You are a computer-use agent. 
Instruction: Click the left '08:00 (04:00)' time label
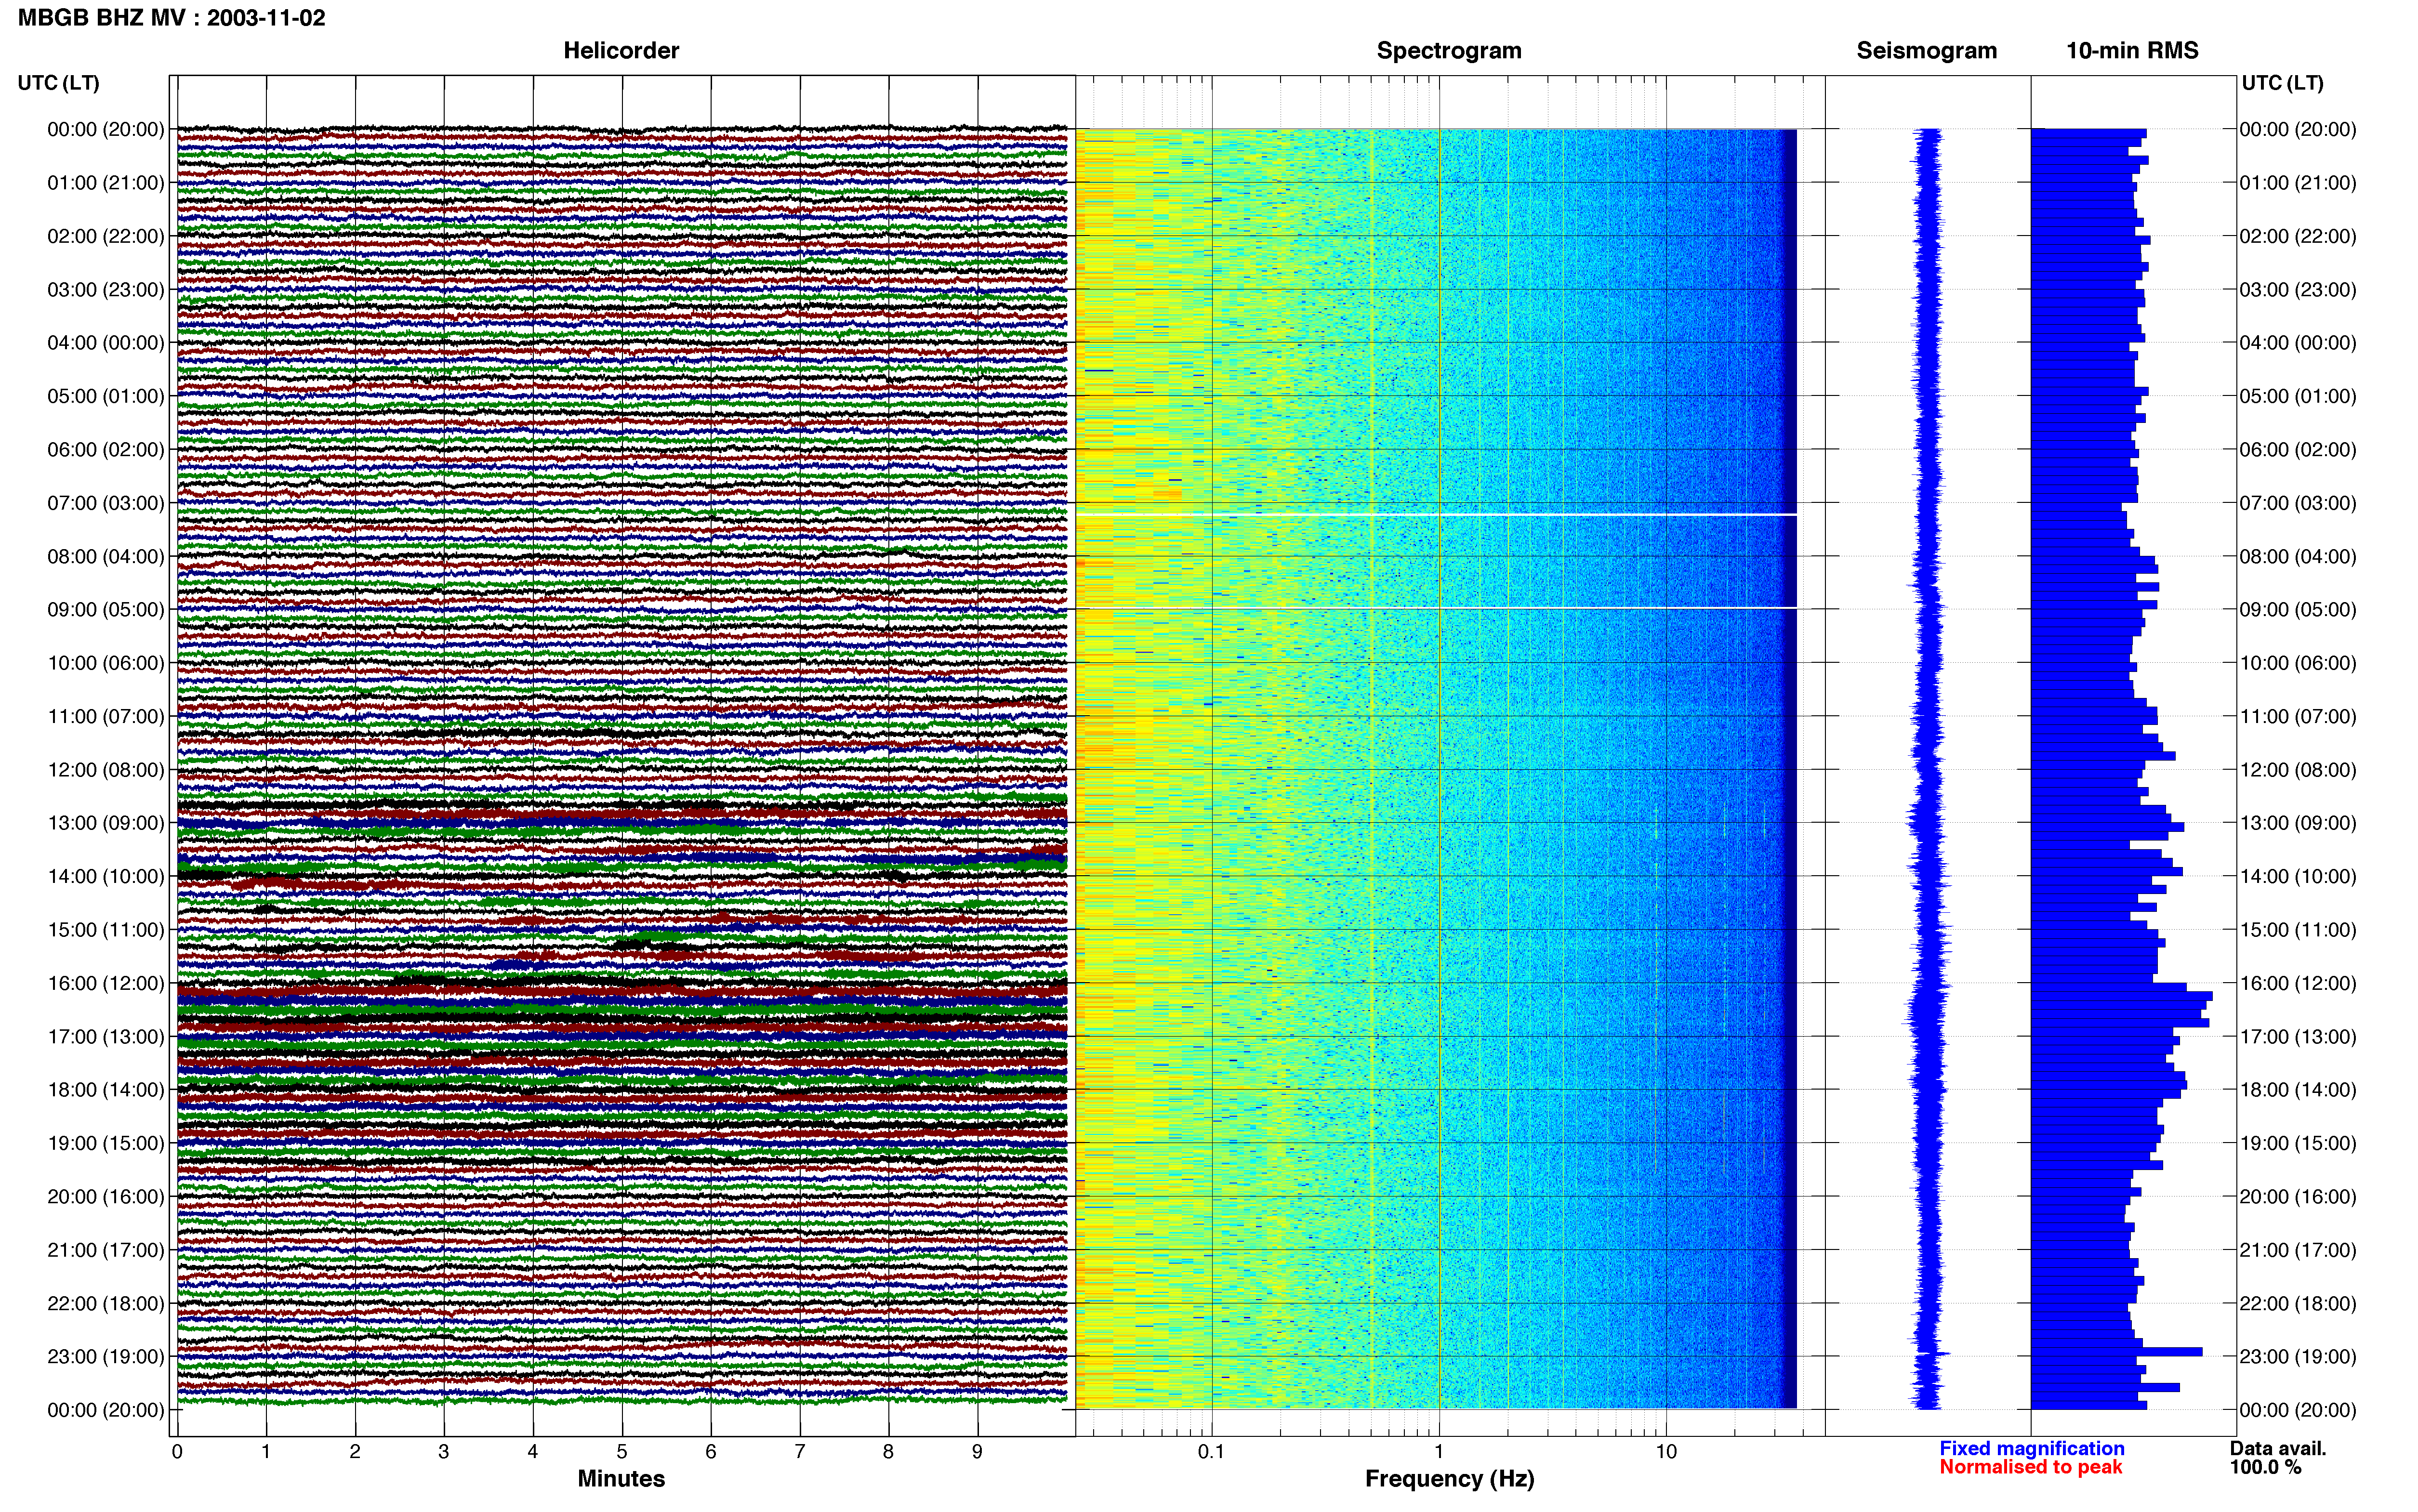[x=106, y=556]
